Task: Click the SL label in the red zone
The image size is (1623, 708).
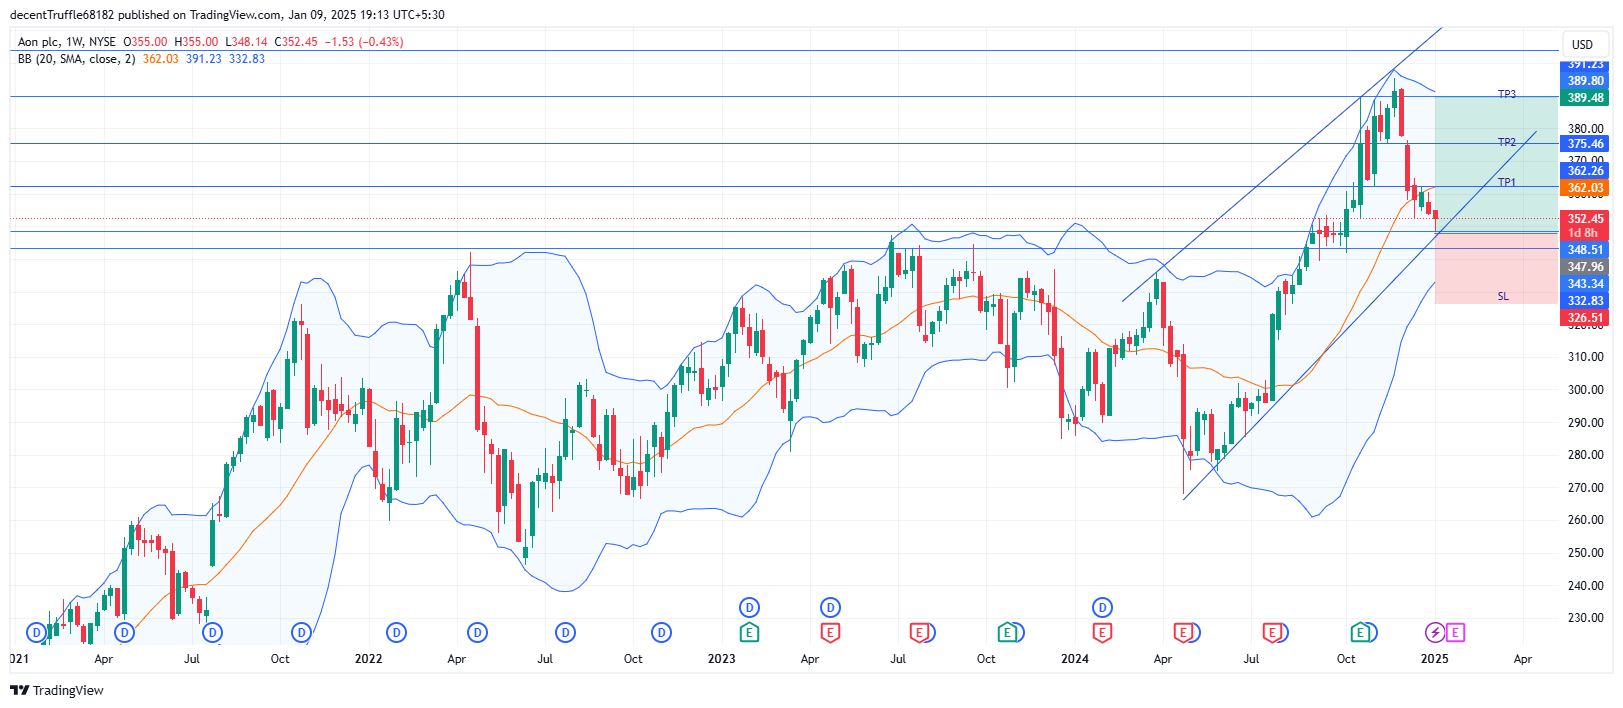Action: (x=1503, y=296)
